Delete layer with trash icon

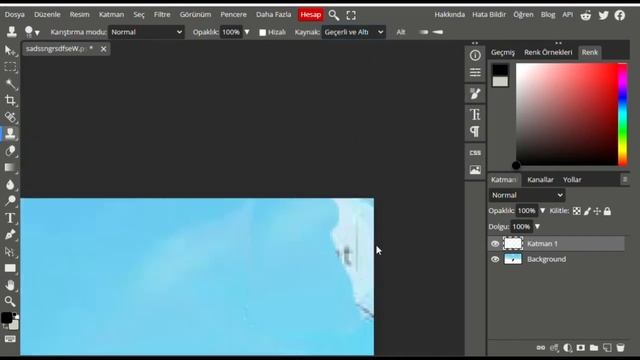[620, 348]
